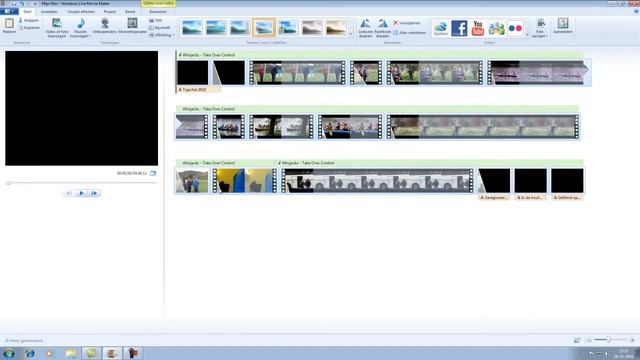Click the preview seek slider handle
Screen dimensions: 640x360
[9, 183]
